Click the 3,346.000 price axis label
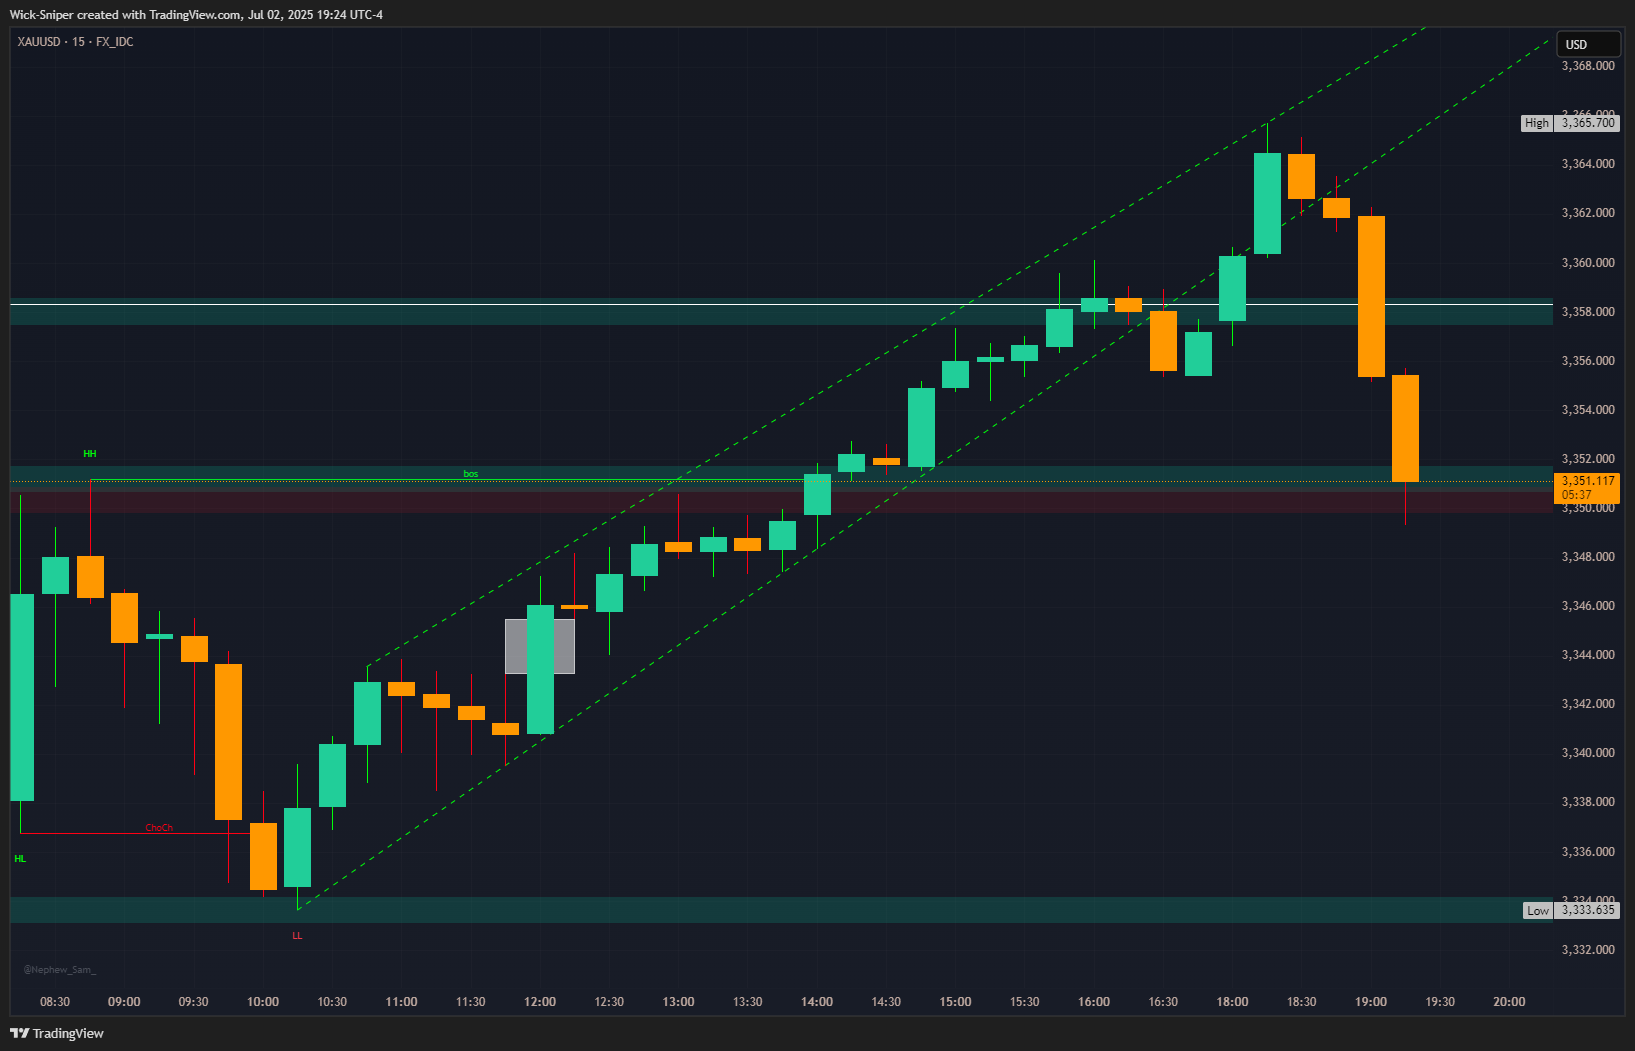Viewport: 1635px width, 1051px height. pyautogui.click(x=1588, y=606)
